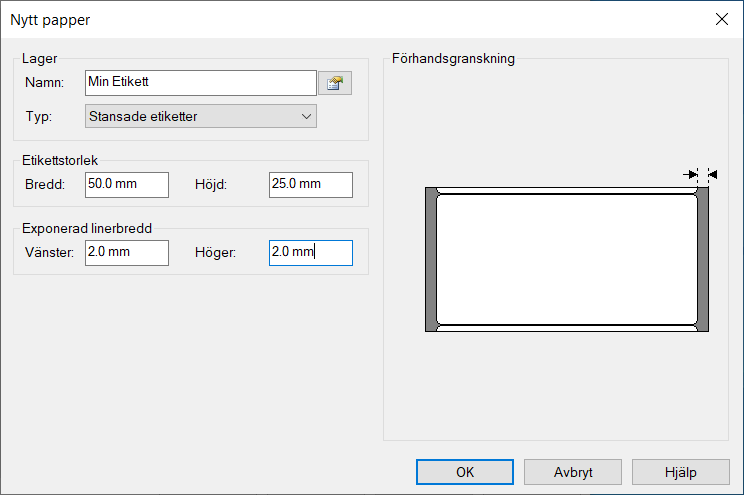The image size is (744, 495).
Task: Click the Förhandsgranskning heading
Action: tap(453, 59)
